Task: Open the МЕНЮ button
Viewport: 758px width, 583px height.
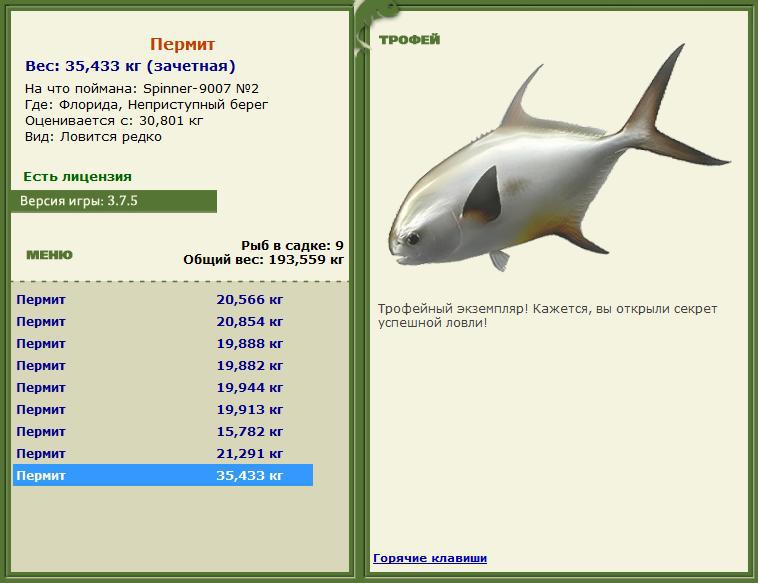Action: pos(49,255)
